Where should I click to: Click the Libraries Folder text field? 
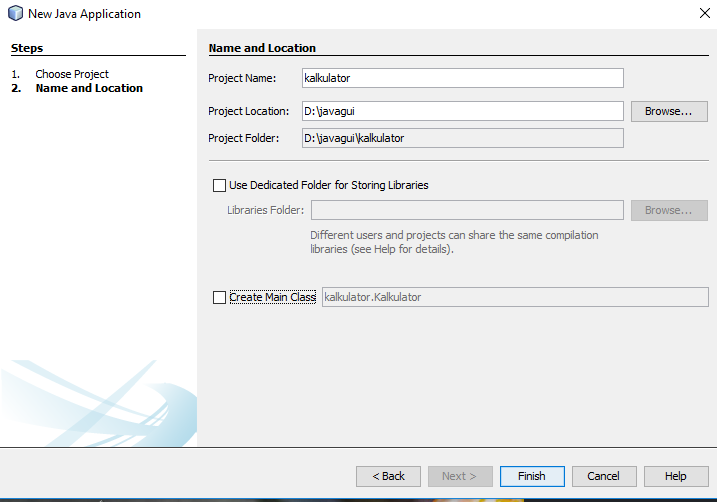(467, 210)
